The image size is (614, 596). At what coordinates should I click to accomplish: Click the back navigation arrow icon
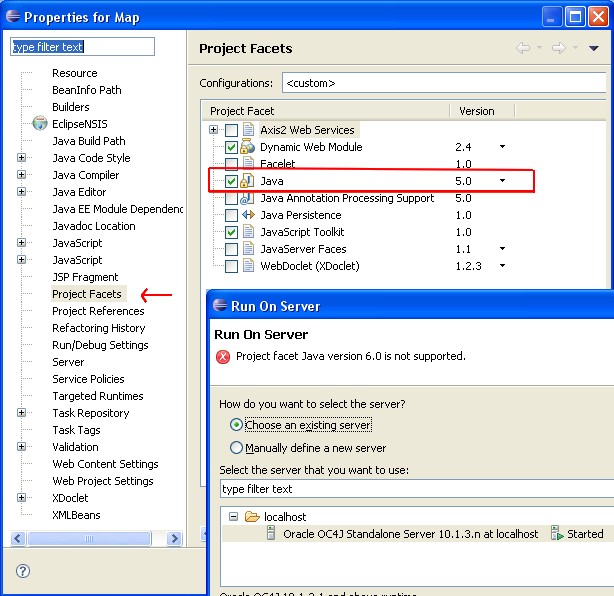pyautogui.click(x=522, y=48)
